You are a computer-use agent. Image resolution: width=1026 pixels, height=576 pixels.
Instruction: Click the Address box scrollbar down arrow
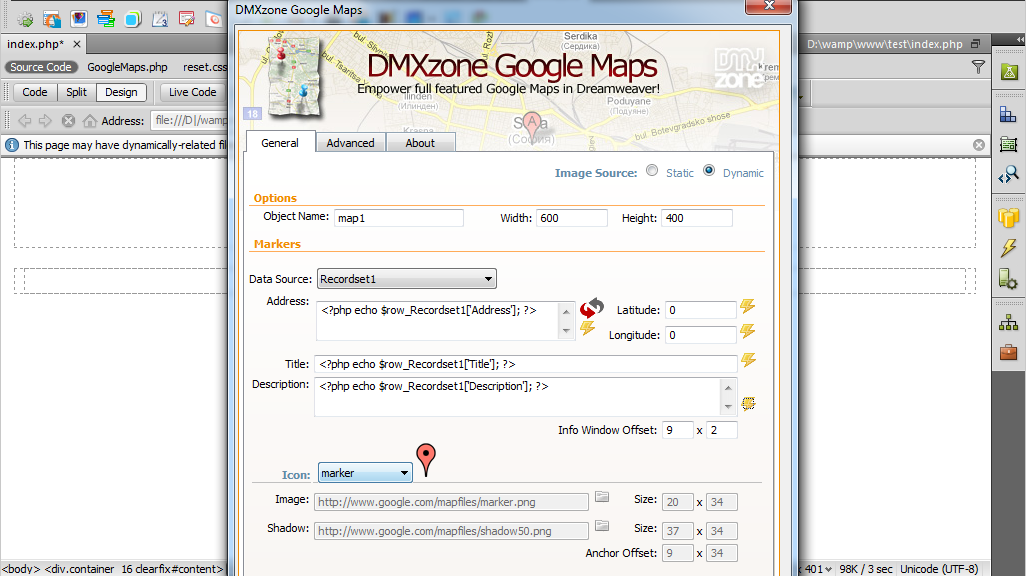[567, 331]
